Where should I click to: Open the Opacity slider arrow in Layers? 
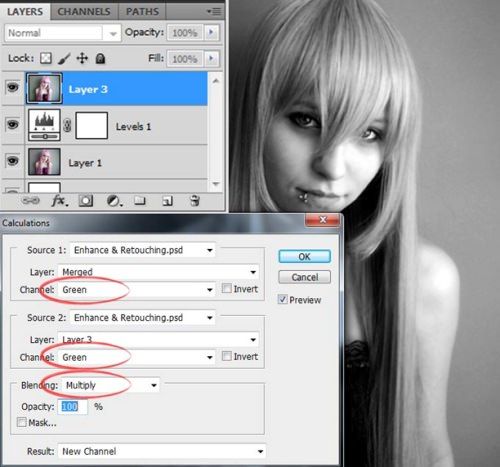211,32
